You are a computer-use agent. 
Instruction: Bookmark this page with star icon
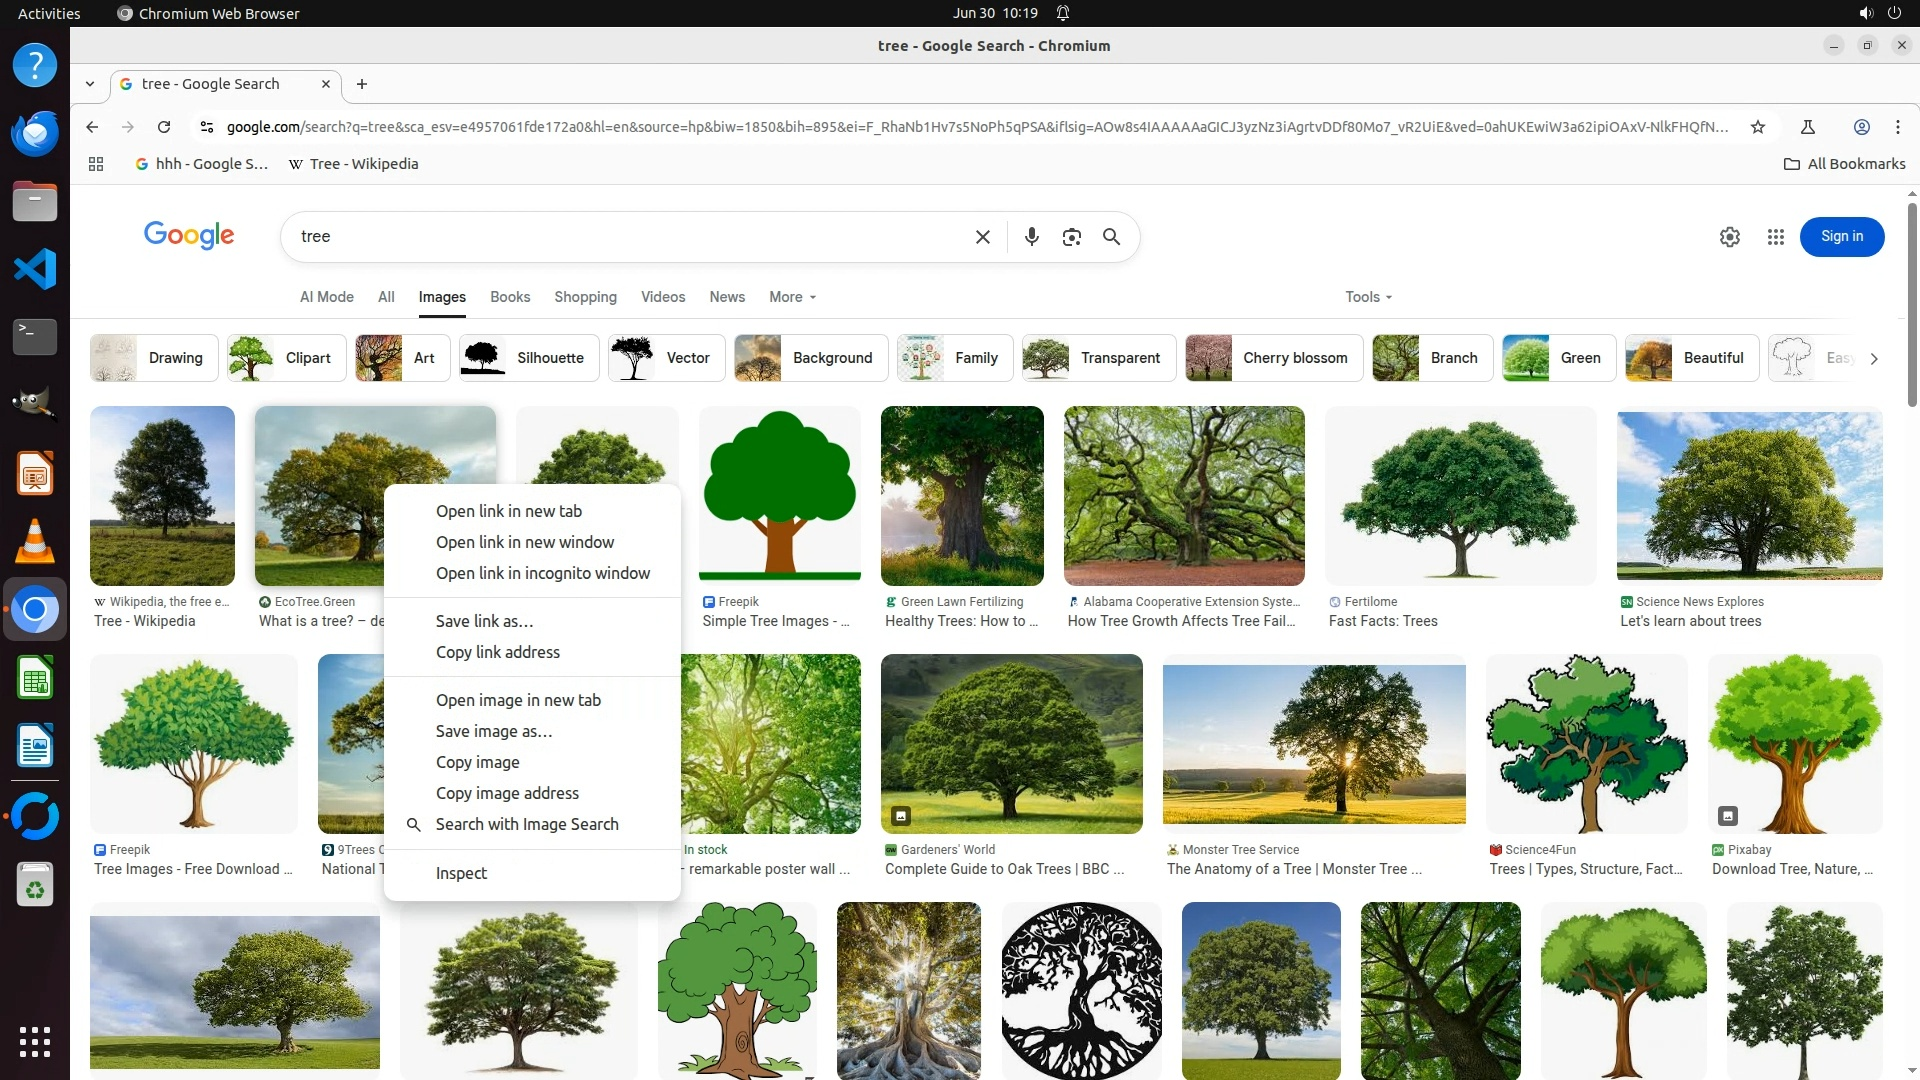coord(1757,127)
